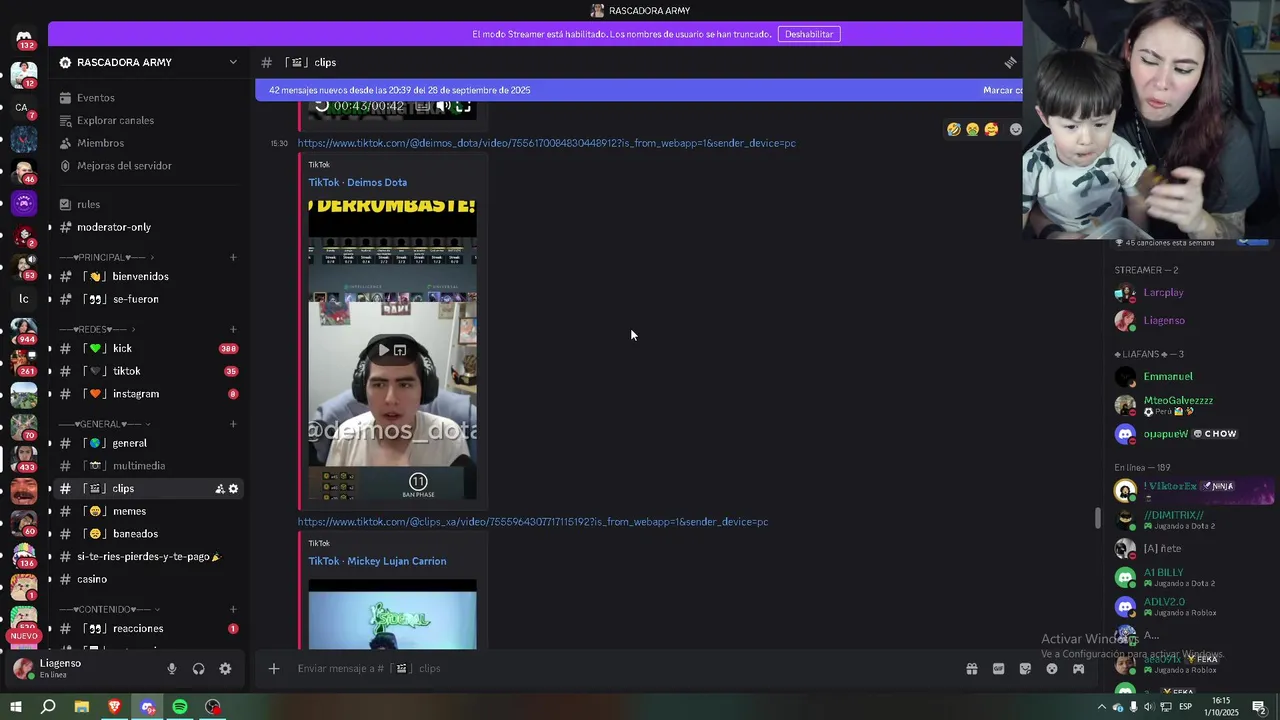This screenshot has height=720, width=1280.
Task: Open the emoji picker in message bar
Action: point(1052,669)
